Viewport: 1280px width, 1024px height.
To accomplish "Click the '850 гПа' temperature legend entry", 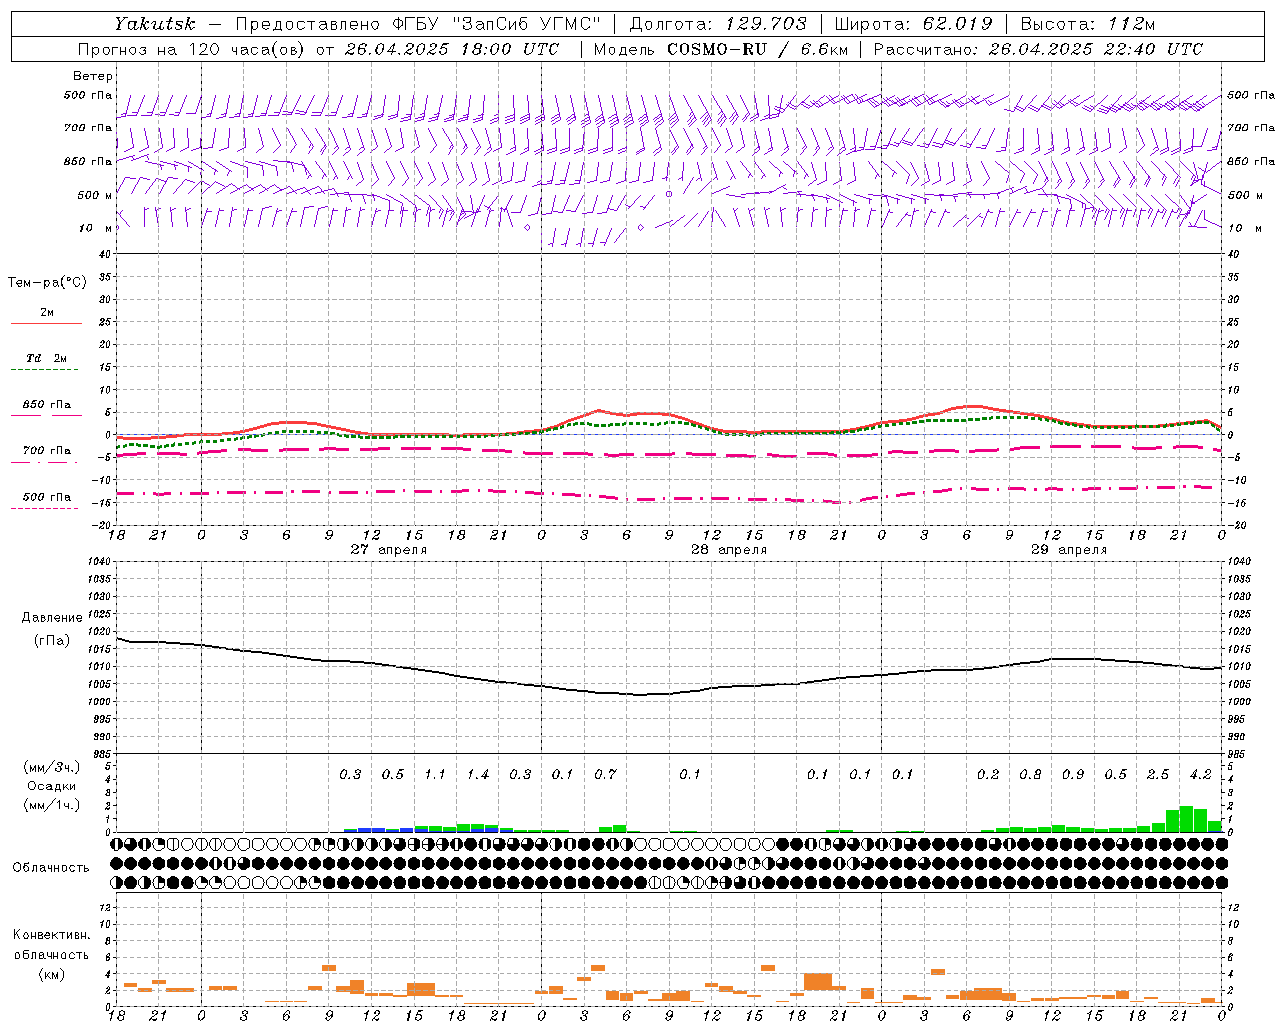I will point(47,405).
